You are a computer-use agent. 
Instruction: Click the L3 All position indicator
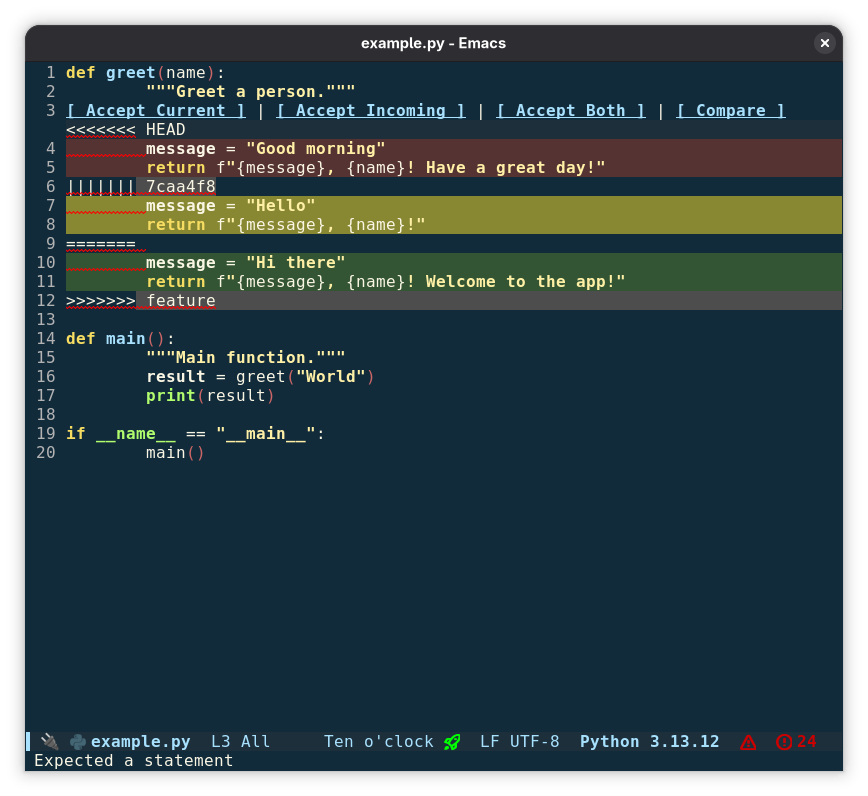point(240,742)
